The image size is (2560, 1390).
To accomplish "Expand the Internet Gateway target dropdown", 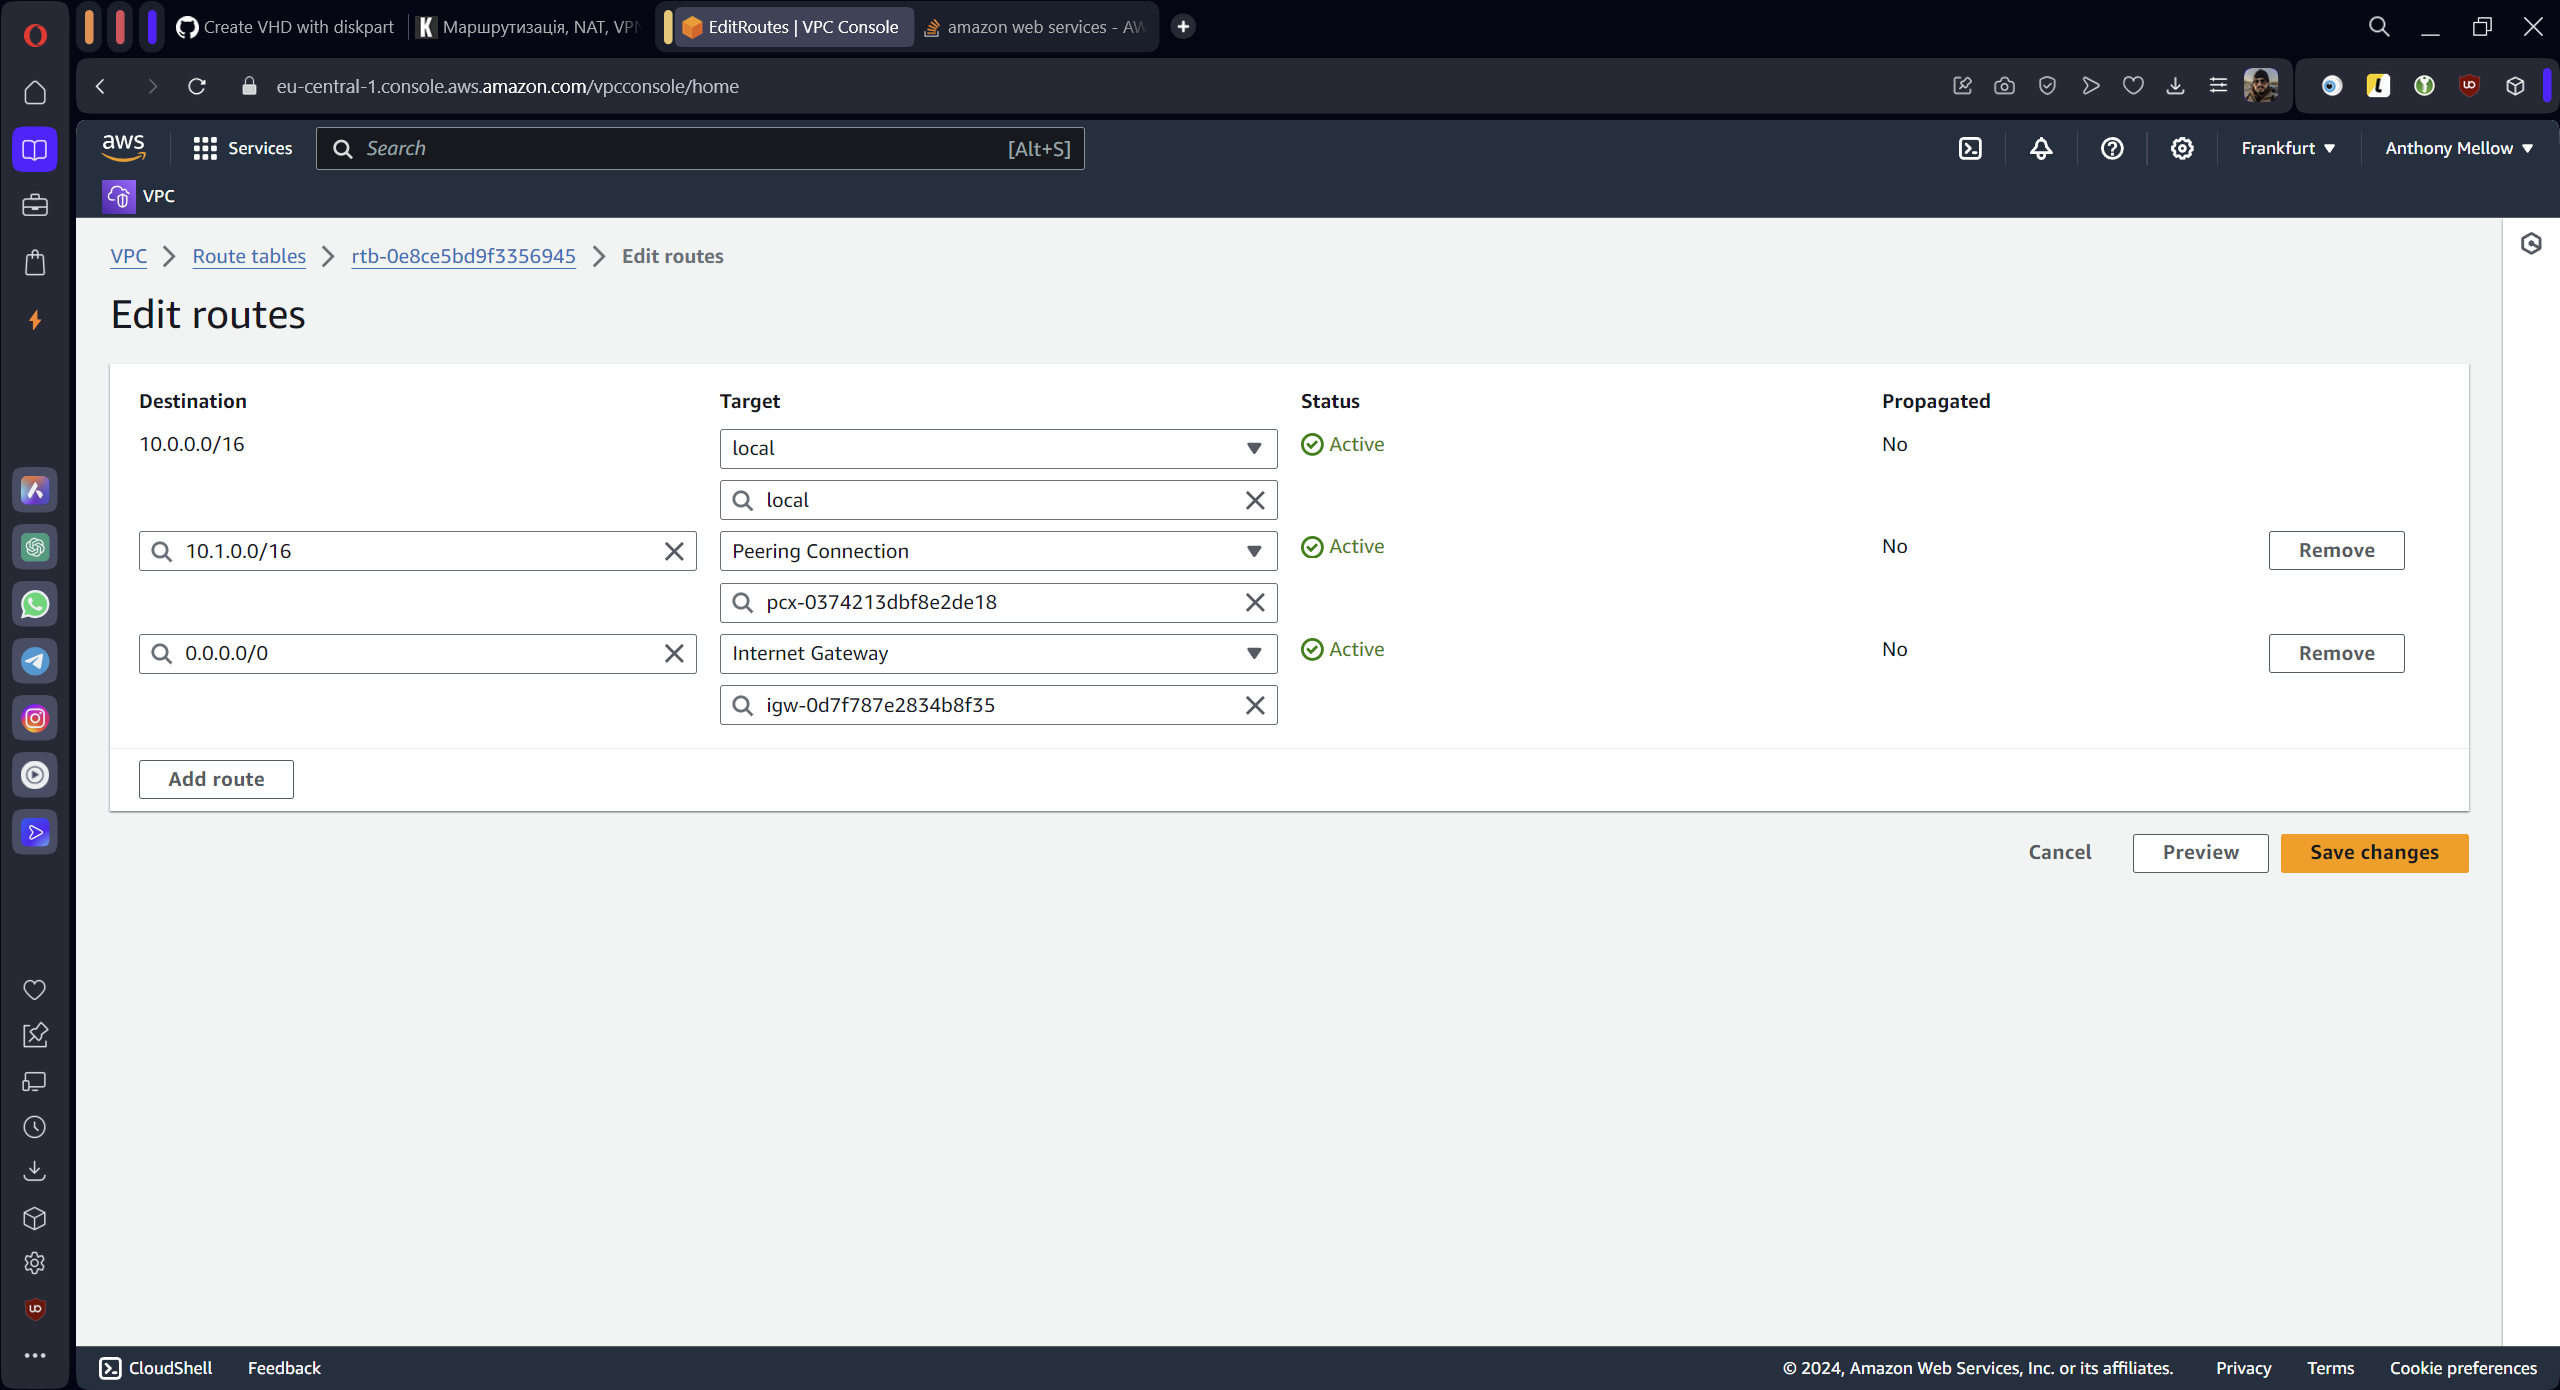I will pos(1253,653).
